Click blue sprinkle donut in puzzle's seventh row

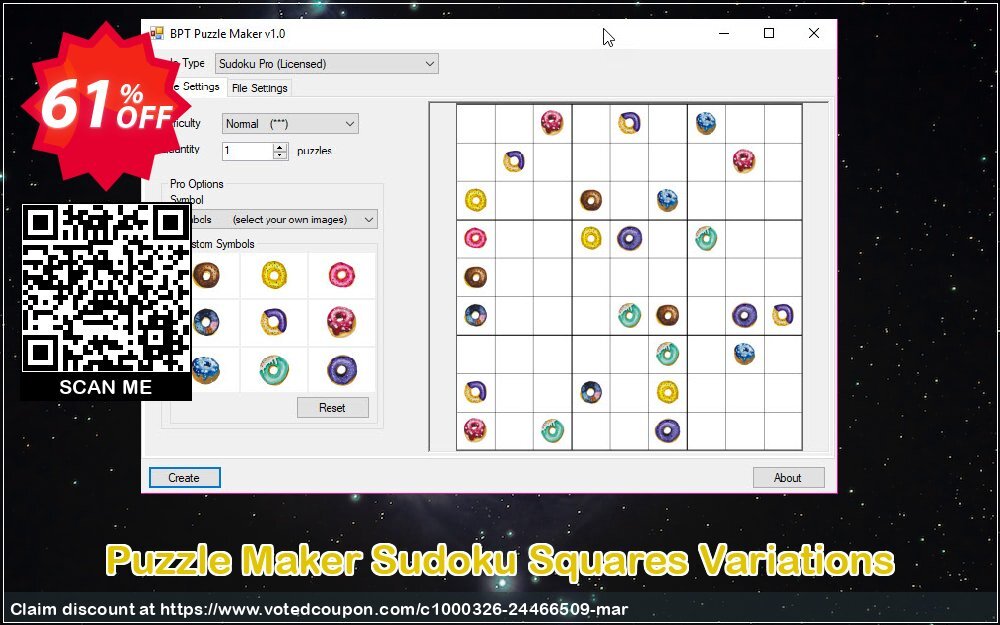[x=744, y=353]
